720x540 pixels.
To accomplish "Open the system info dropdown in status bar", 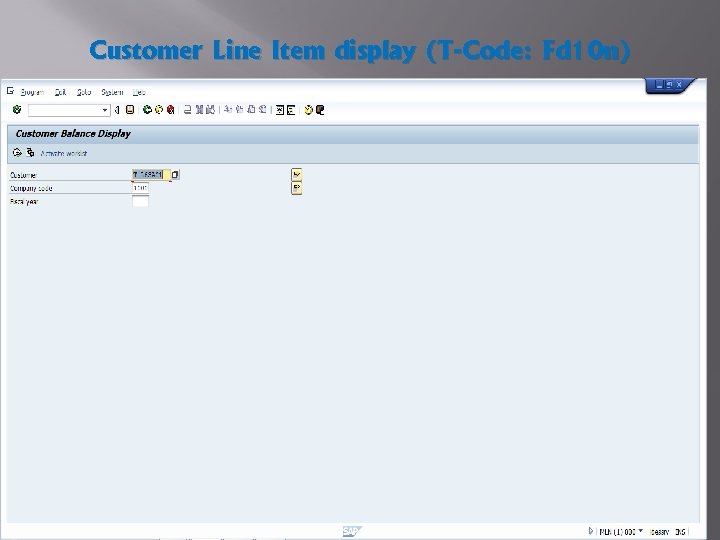I will pyautogui.click(x=641, y=531).
